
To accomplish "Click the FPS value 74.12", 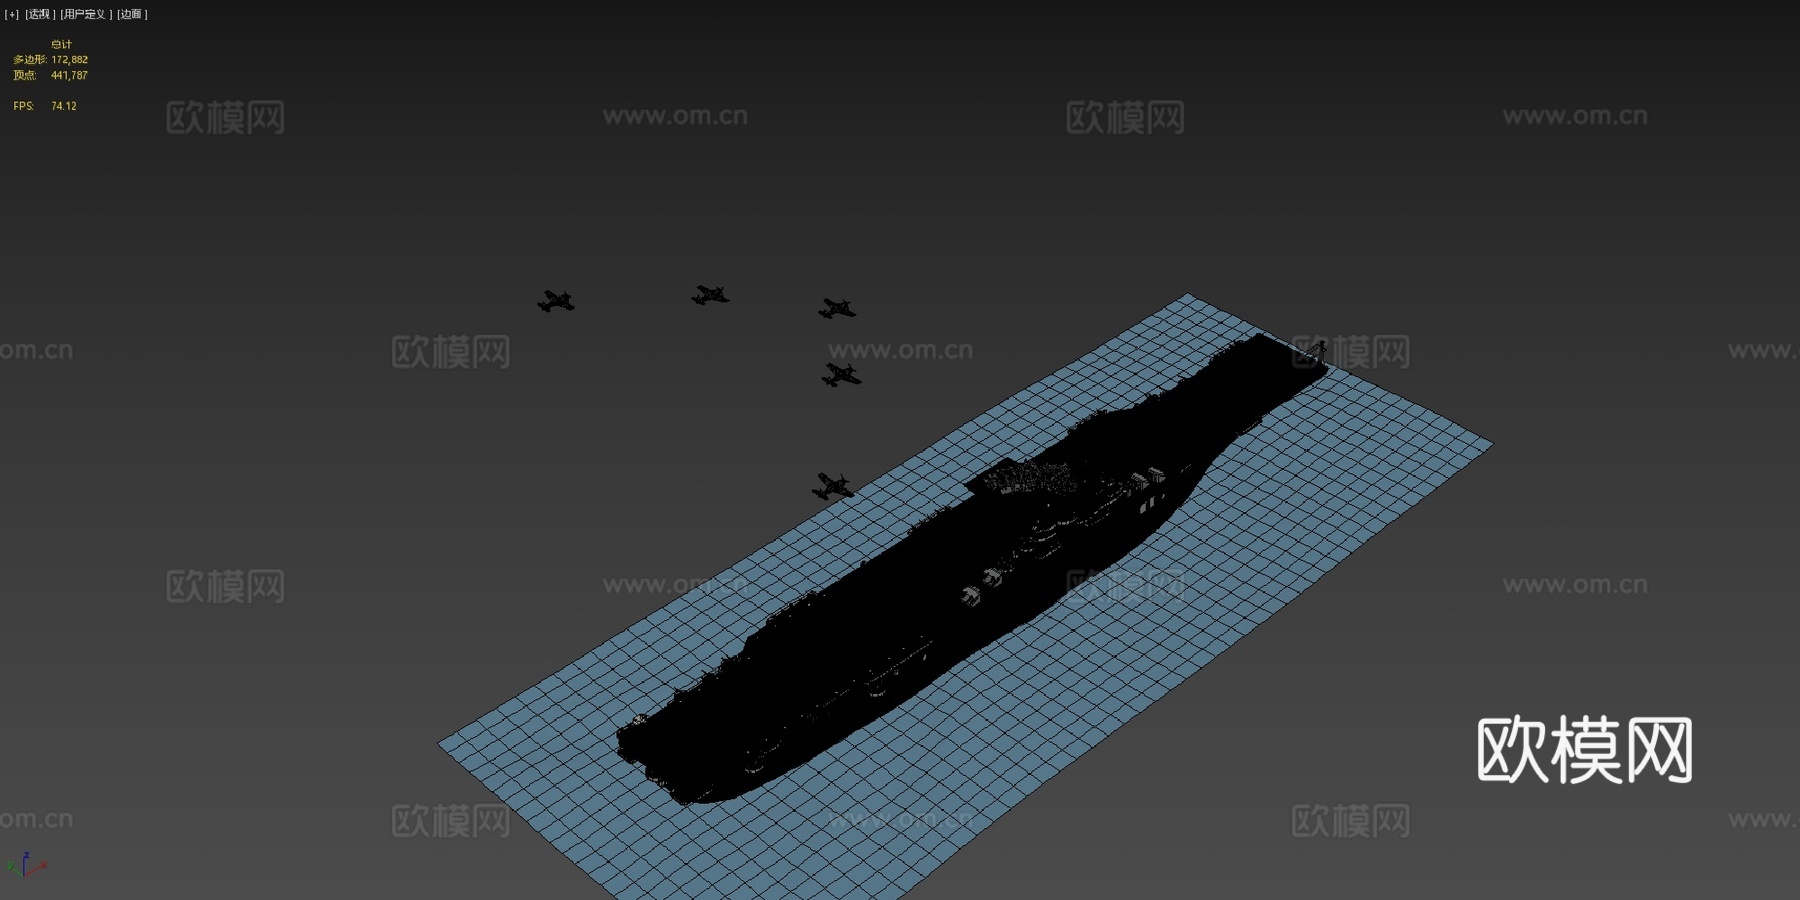I will tap(64, 106).
